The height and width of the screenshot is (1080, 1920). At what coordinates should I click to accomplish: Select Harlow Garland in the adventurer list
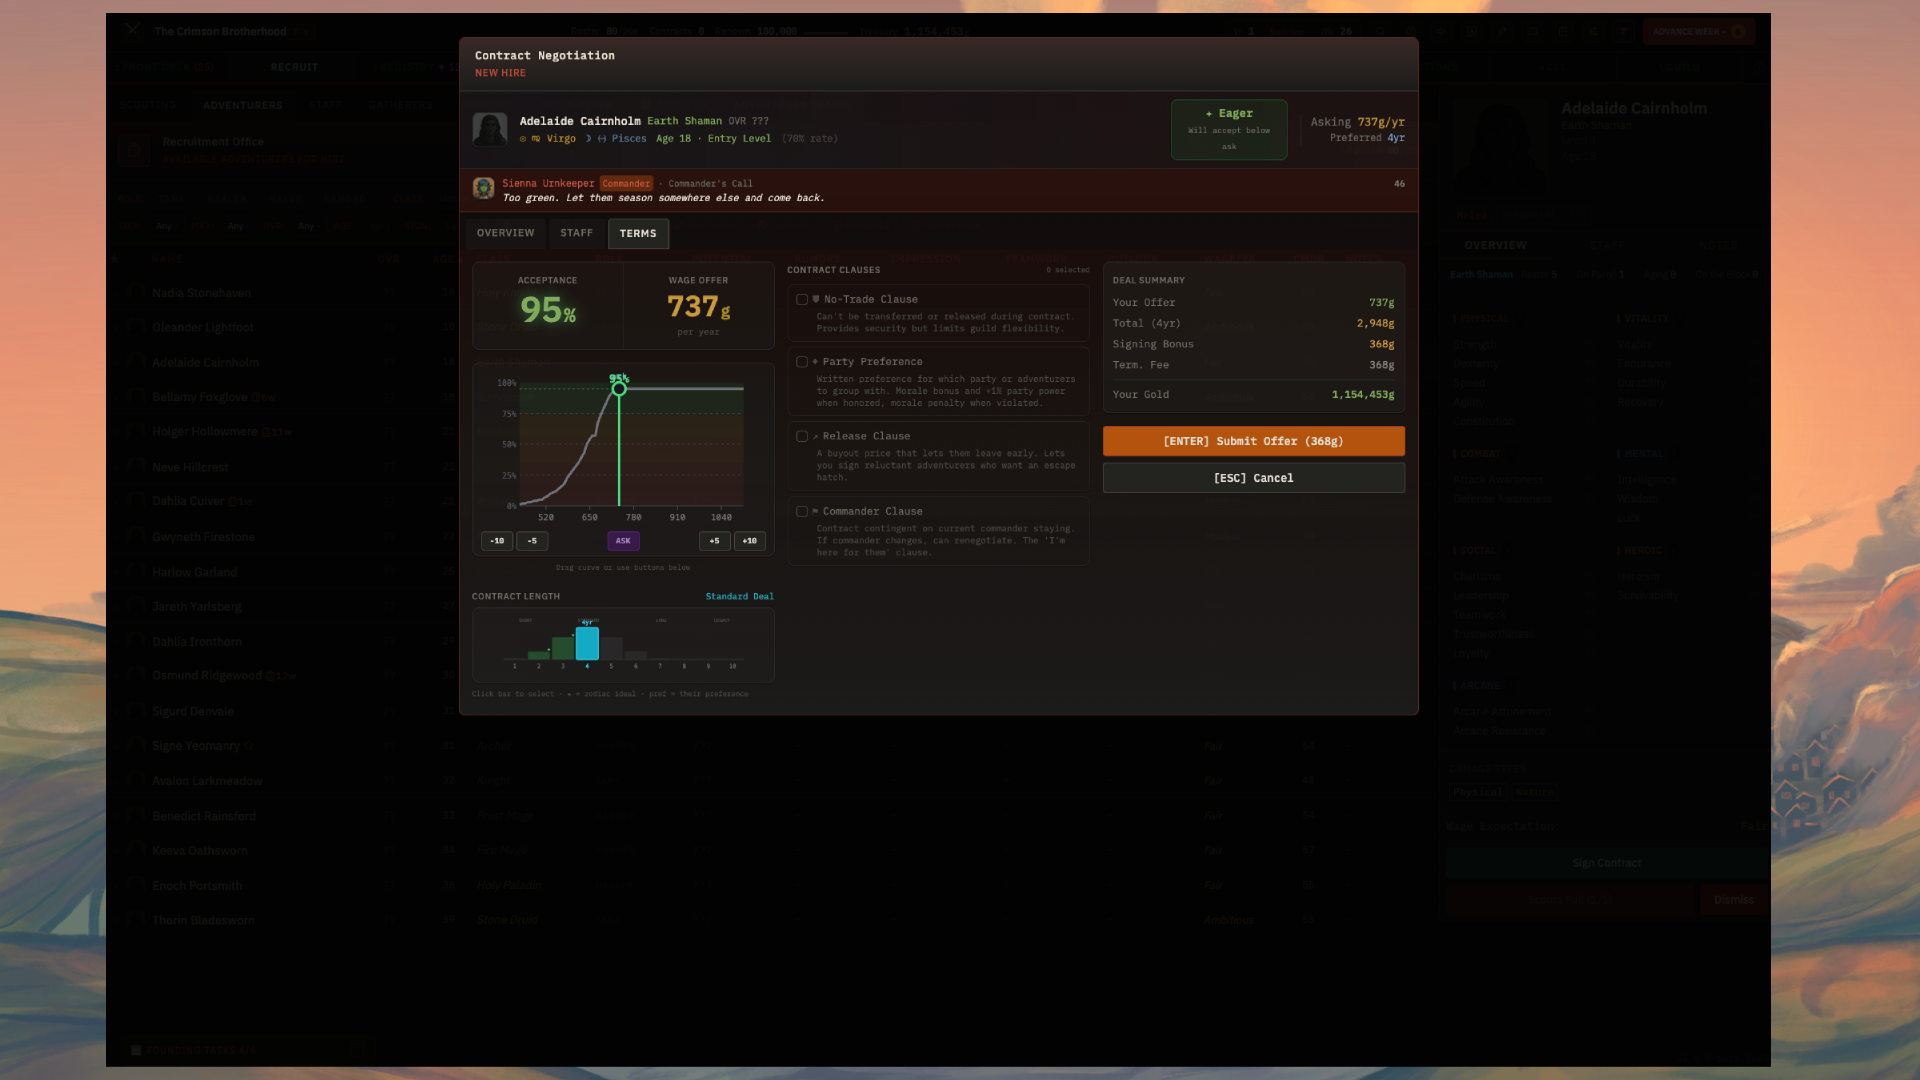pyautogui.click(x=194, y=572)
